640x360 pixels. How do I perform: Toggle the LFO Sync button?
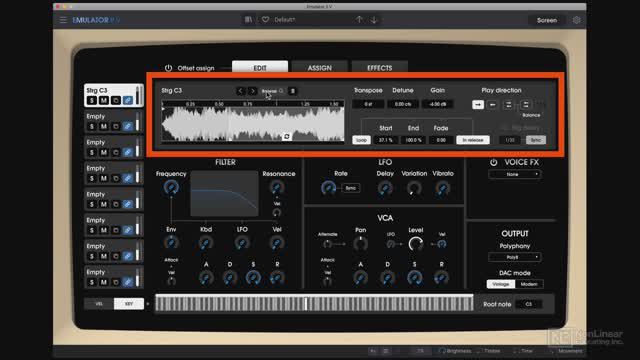point(351,188)
